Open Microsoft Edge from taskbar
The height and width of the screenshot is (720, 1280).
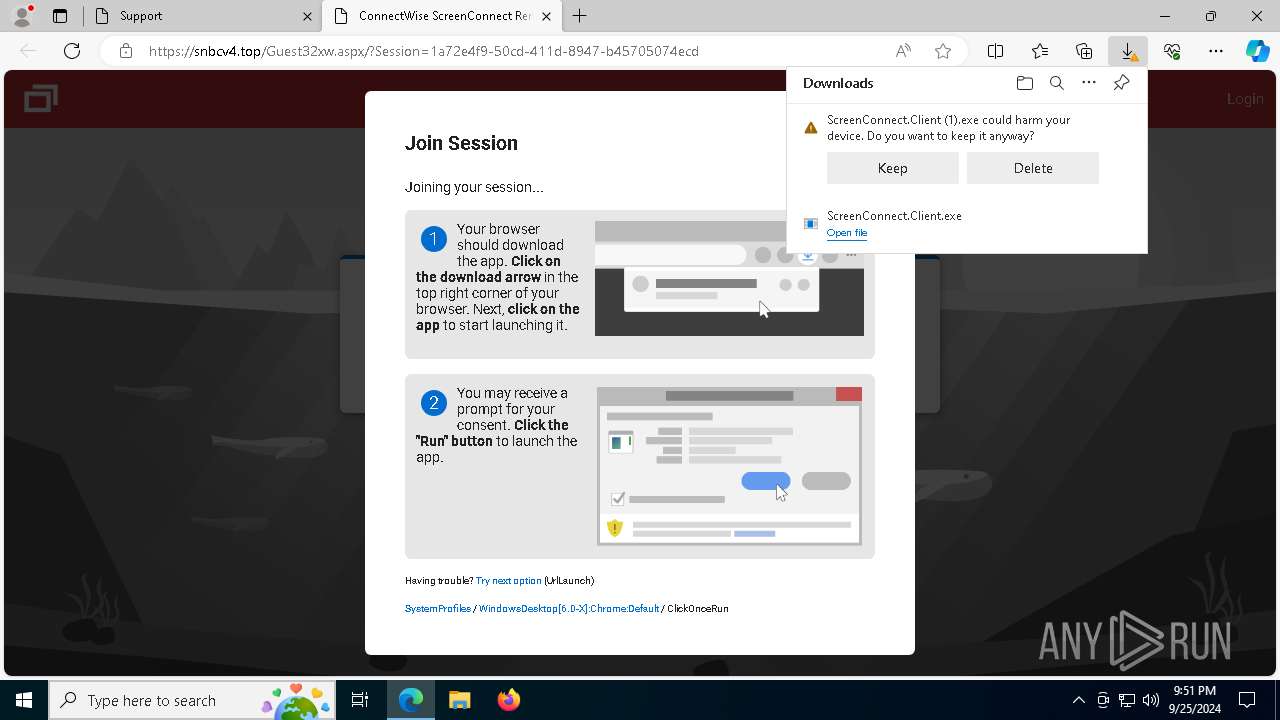coord(411,700)
